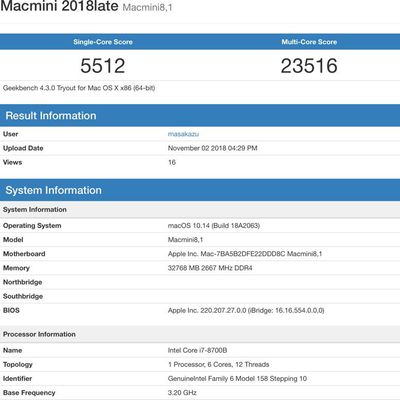400x400 pixels.
Task: Select the 'Macmini8,1' subtitle next to the title
Action: (147, 7)
